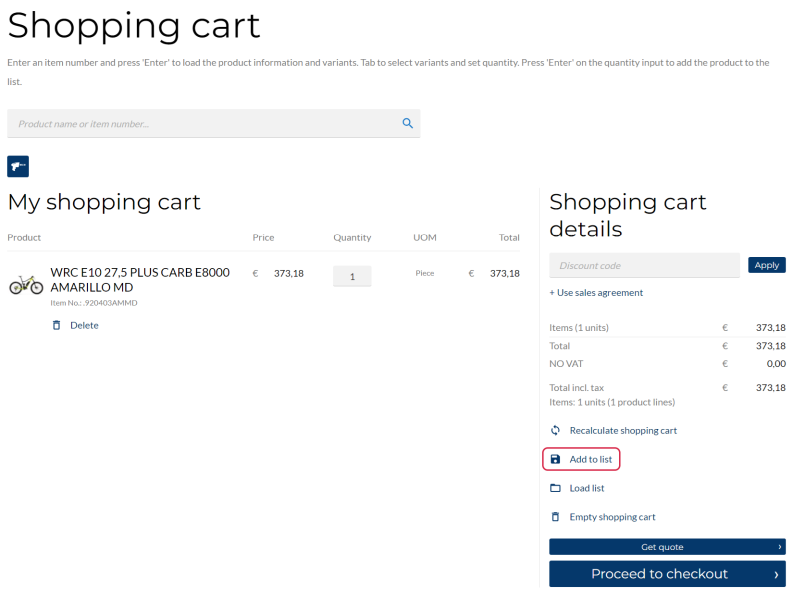This screenshot has height=600, width=793.
Task: Select the quantity box showing 1
Action: 352,276
